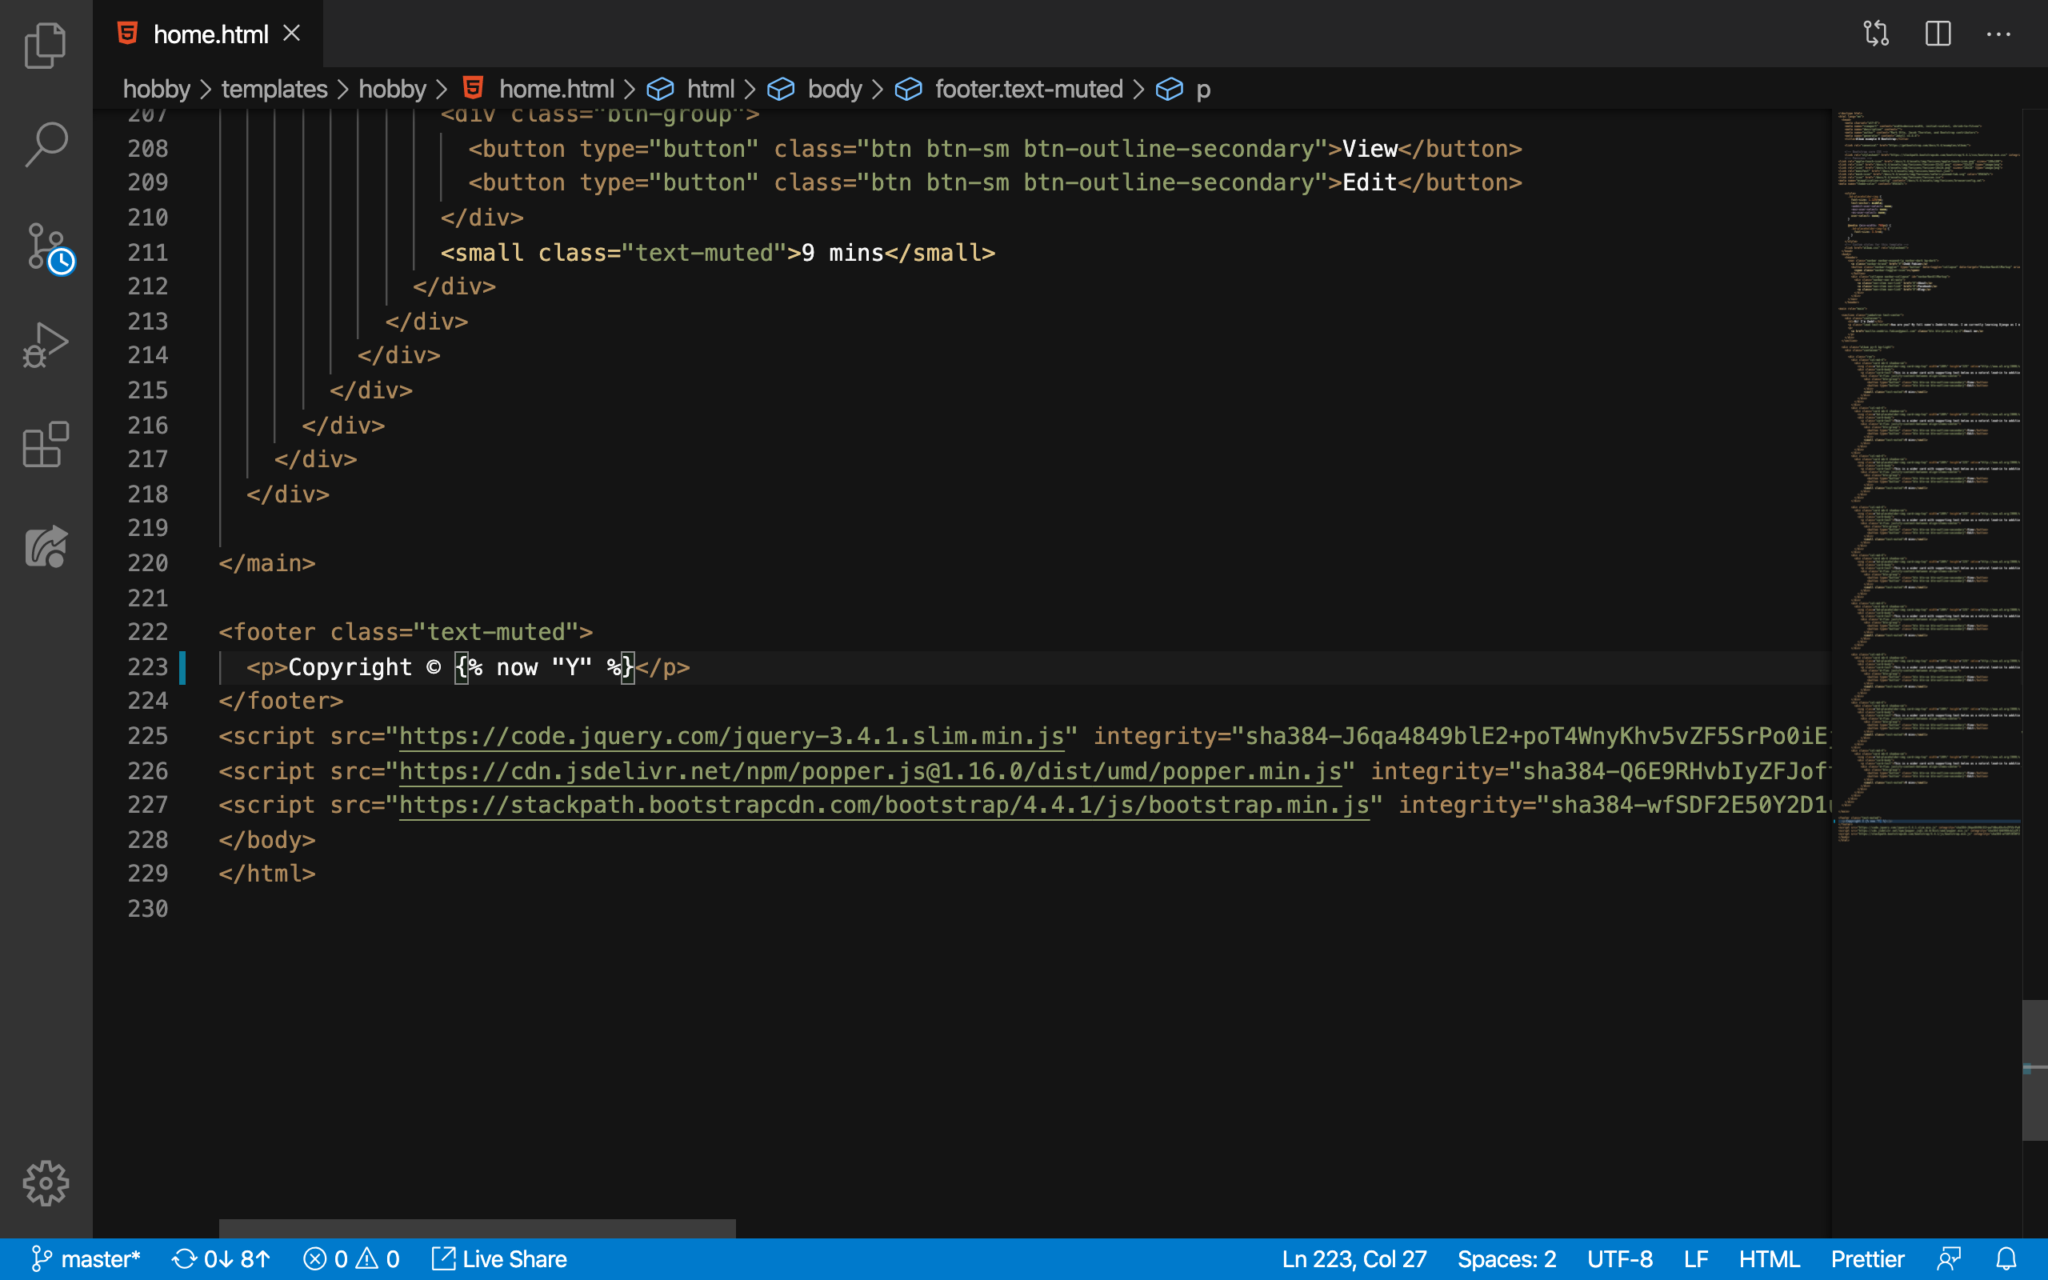This screenshot has width=2048, height=1280.
Task: Follow the bootstrap.min.js stackpath link
Action: pos(884,805)
